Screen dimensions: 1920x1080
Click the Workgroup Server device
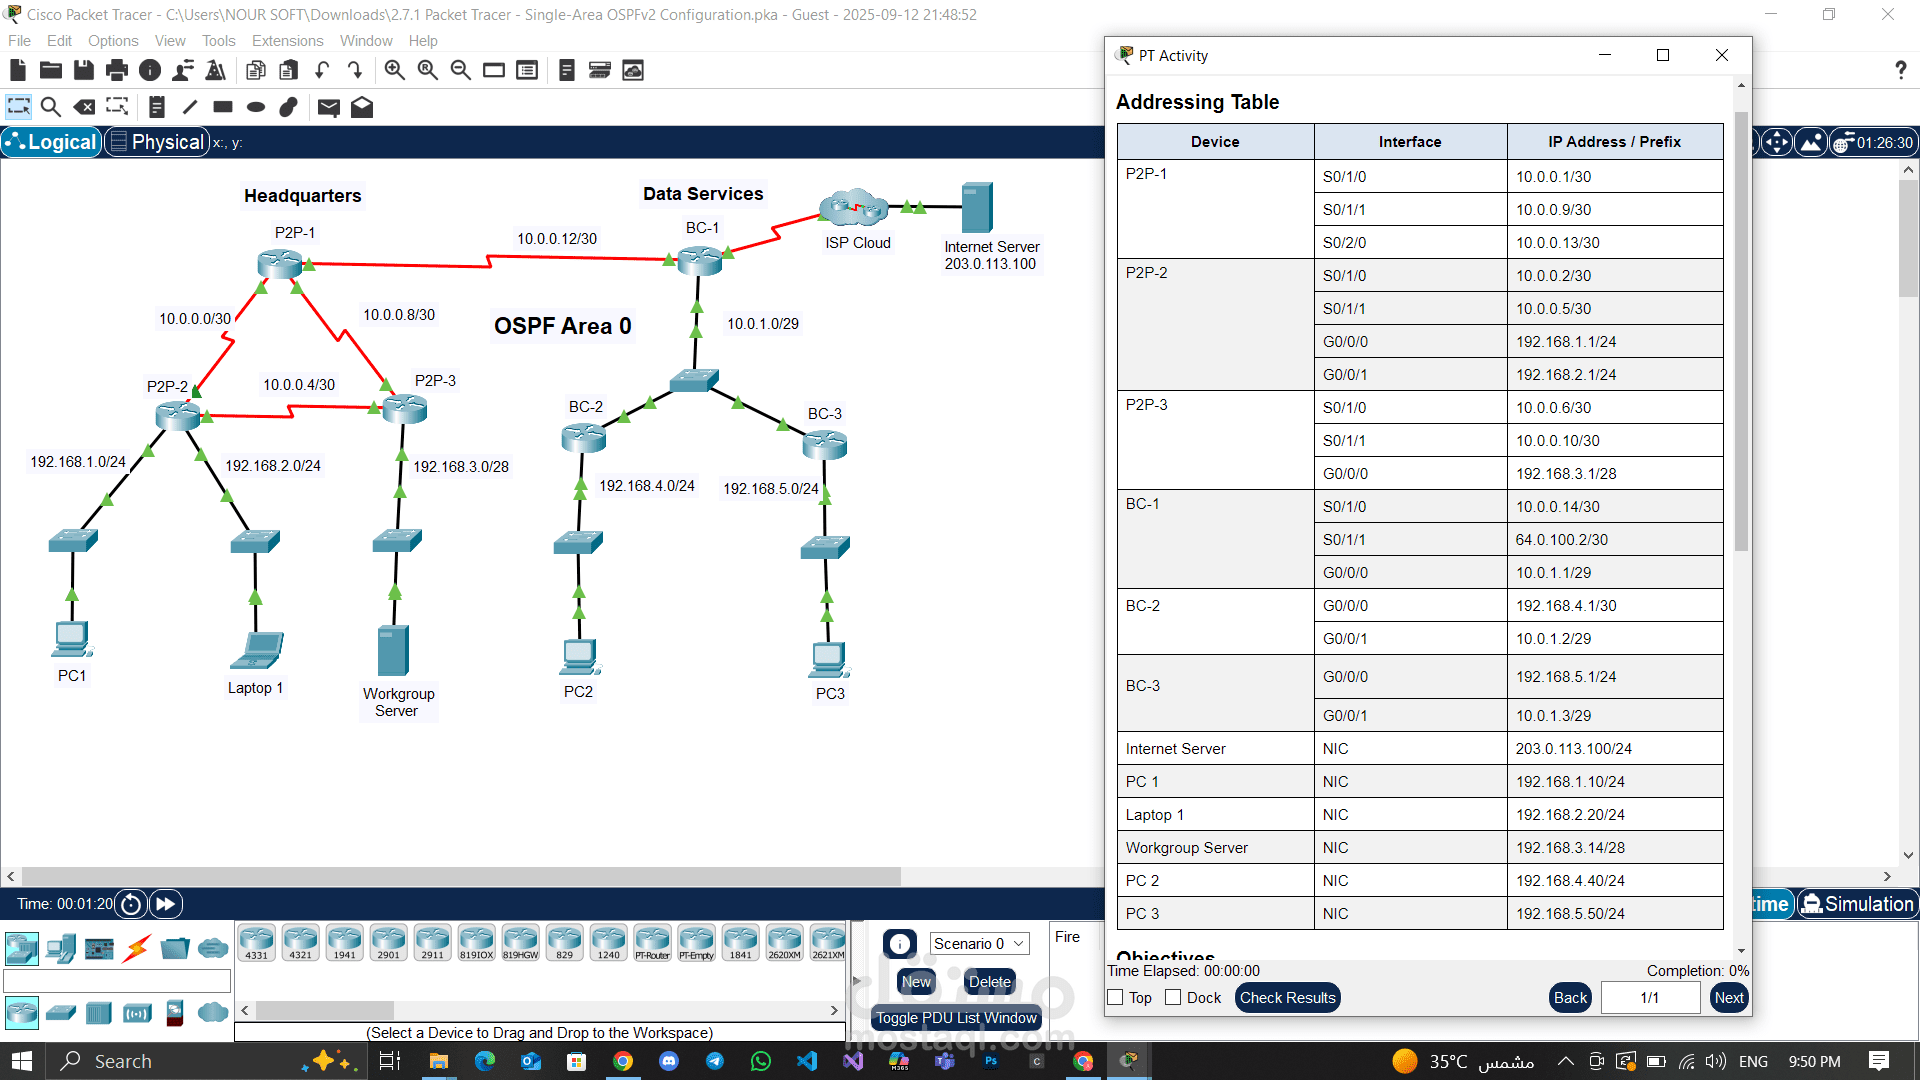click(393, 651)
